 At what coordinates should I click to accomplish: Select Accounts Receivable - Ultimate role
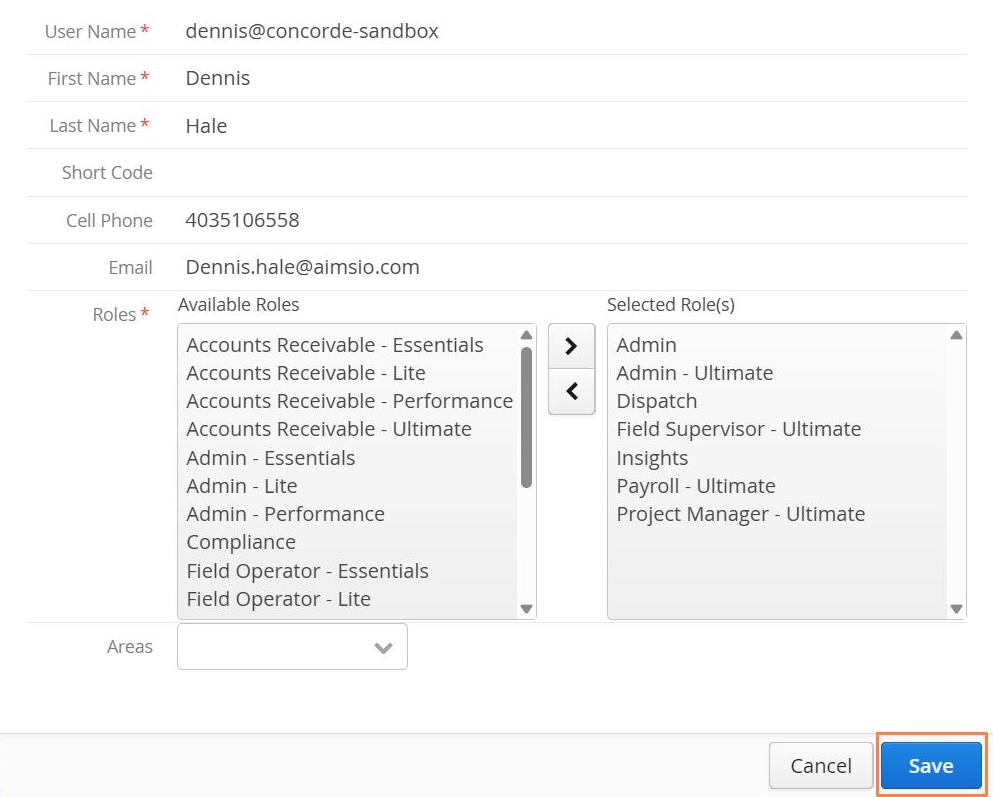pyautogui.click(x=329, y=429)
